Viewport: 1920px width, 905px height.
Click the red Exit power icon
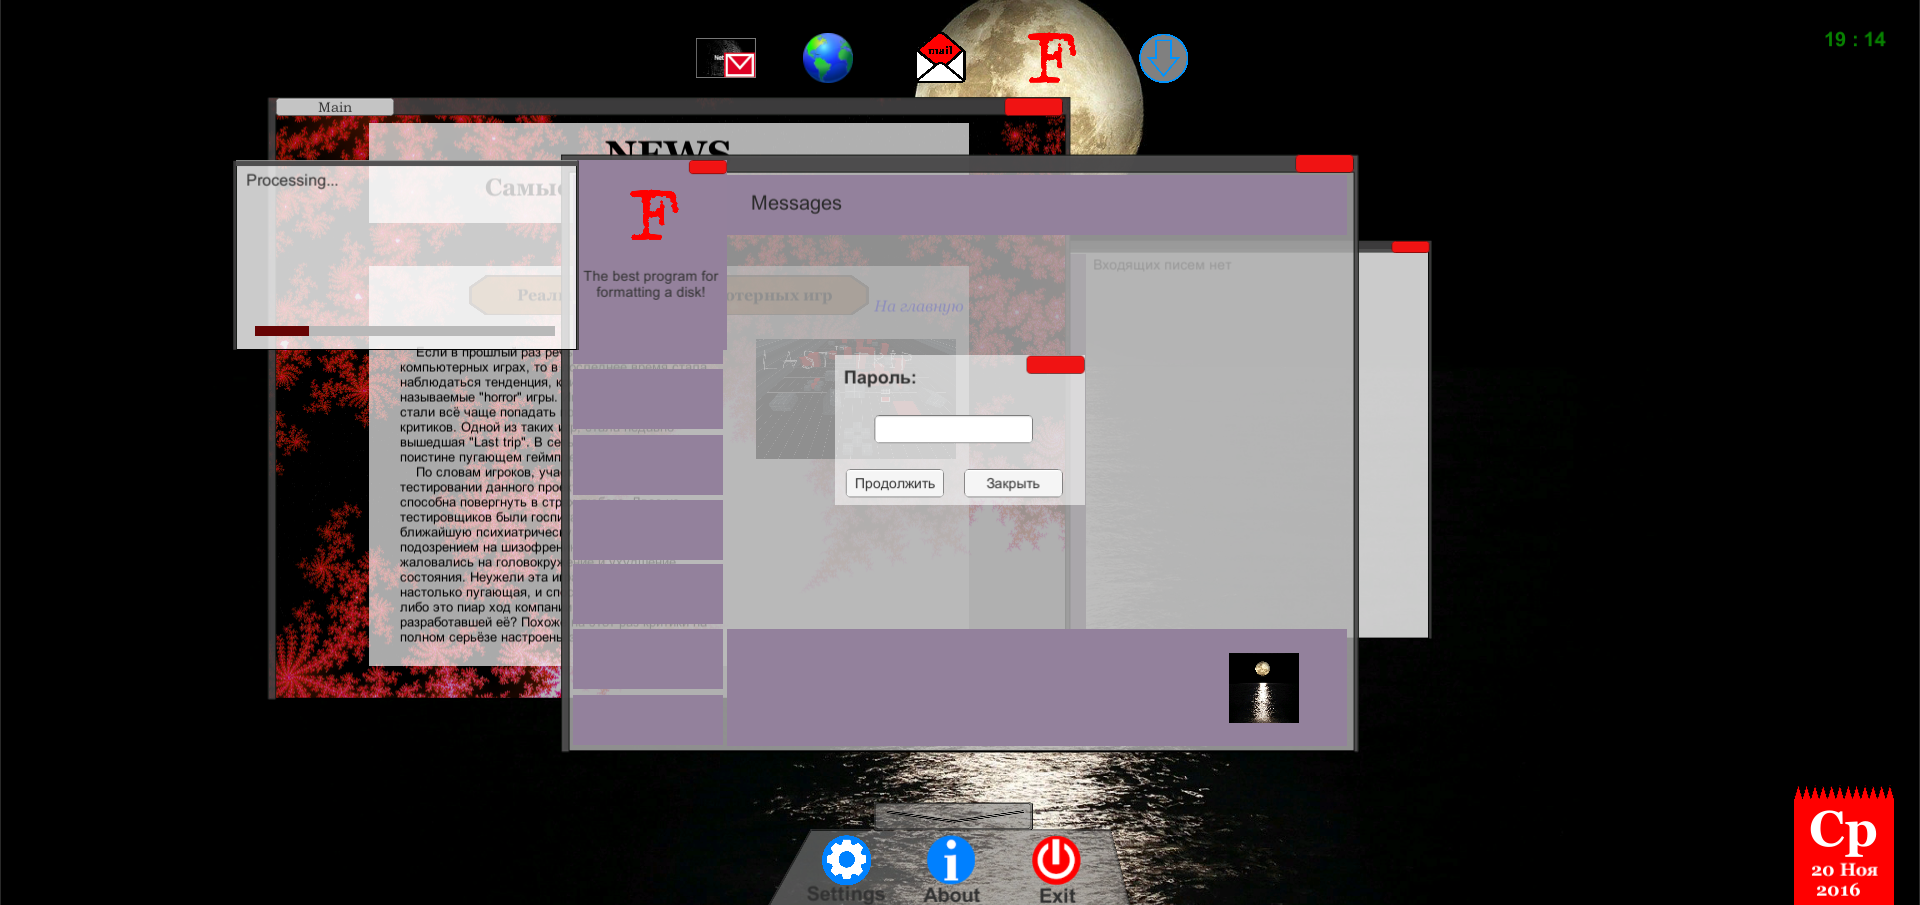coord(1056,859)
